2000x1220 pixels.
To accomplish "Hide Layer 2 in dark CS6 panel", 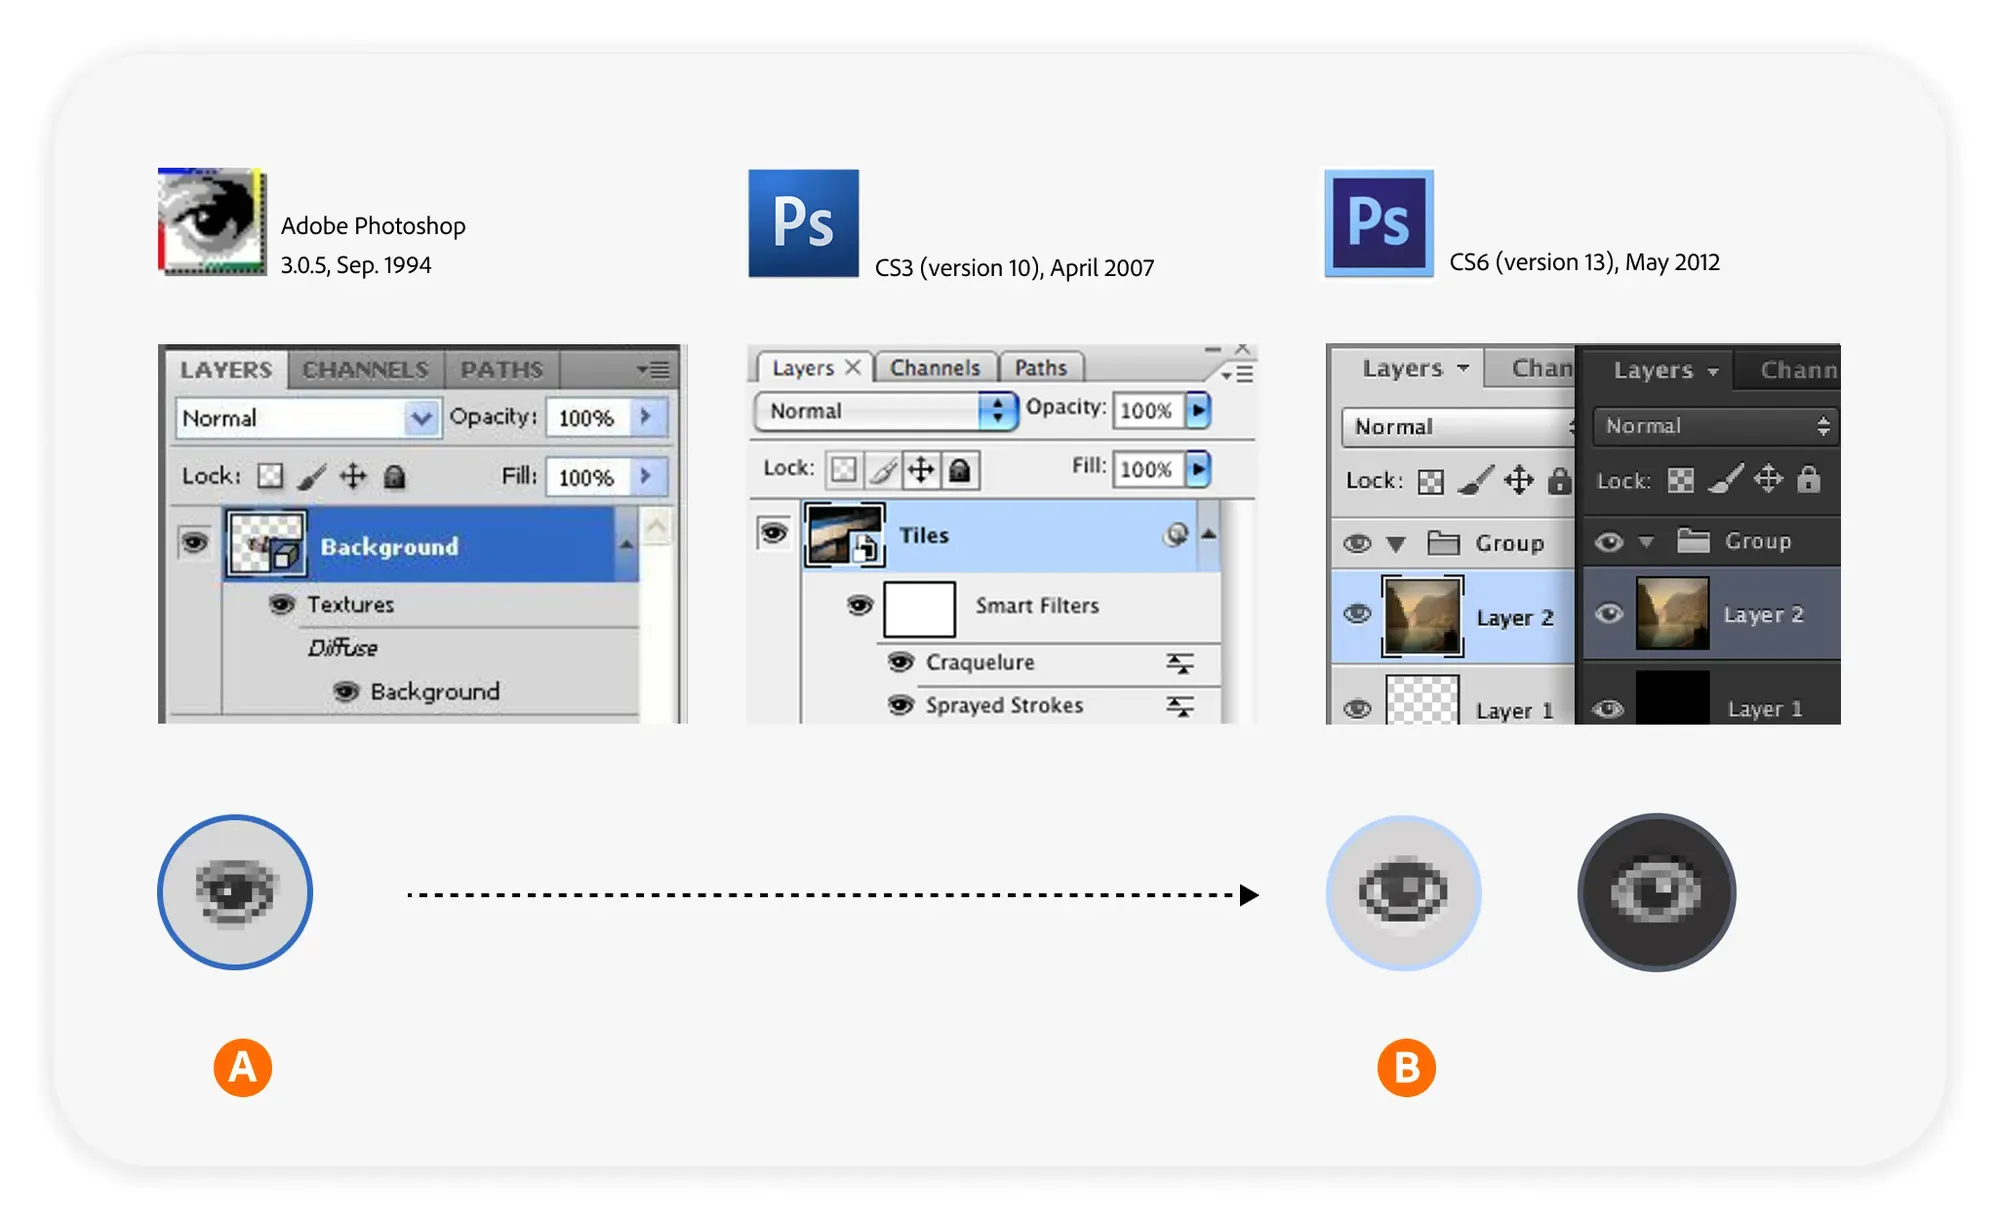I will tap(1608, 613).
